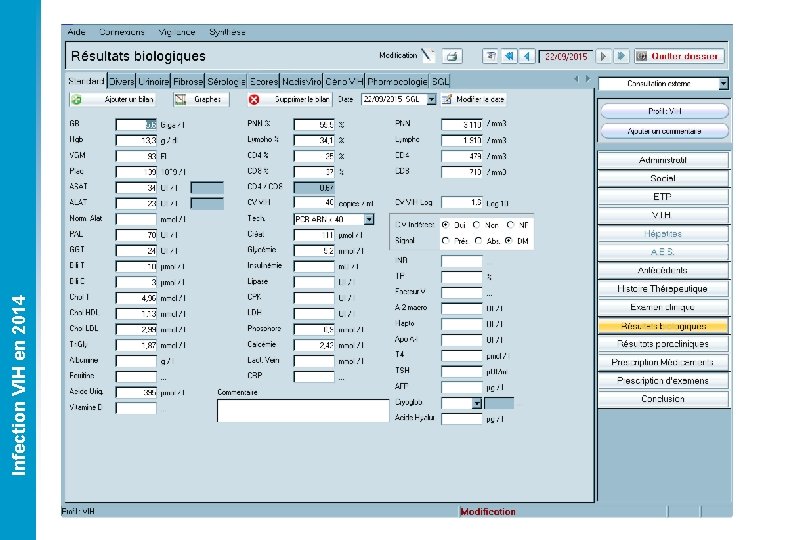The width and height of the screenshot is (810, 540).
Task: Open the Consultation externe dropdown
Action: pyautogui.click(x=724, y=83)
